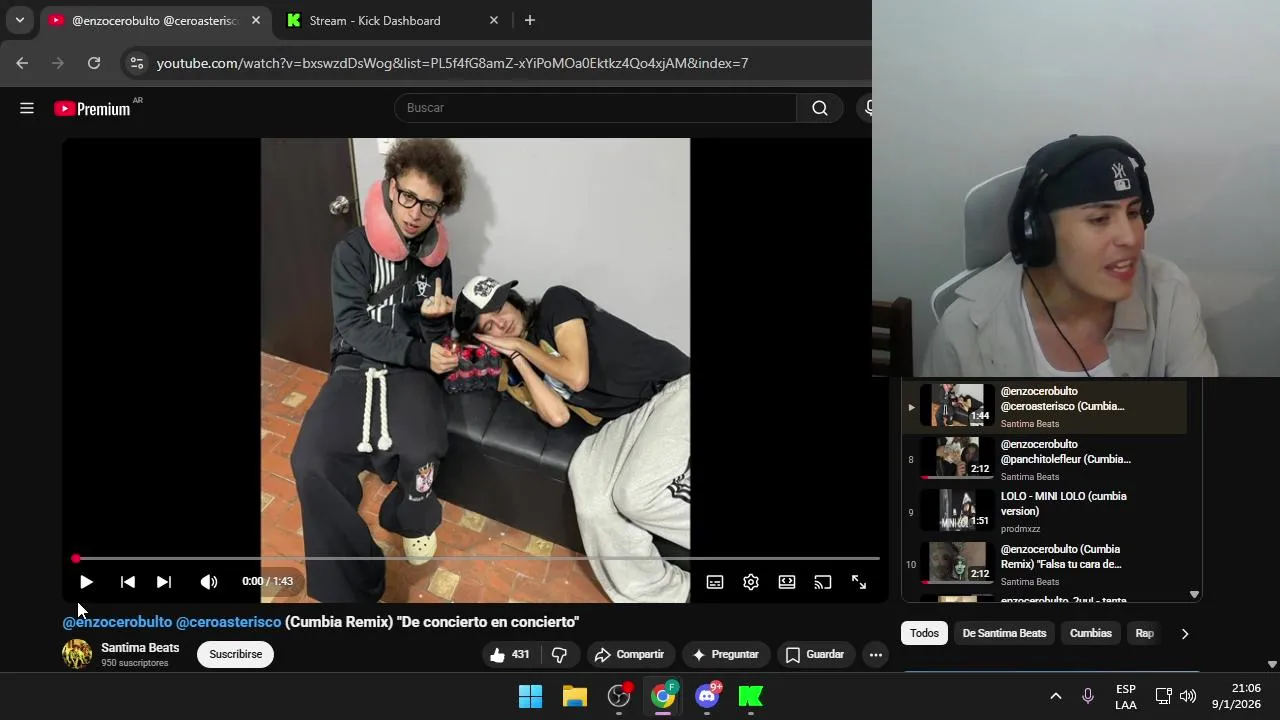The height and width of the screenshot is (720, 1280).
Task: Click the microphone tray icon
Action: coord(1088,696)
